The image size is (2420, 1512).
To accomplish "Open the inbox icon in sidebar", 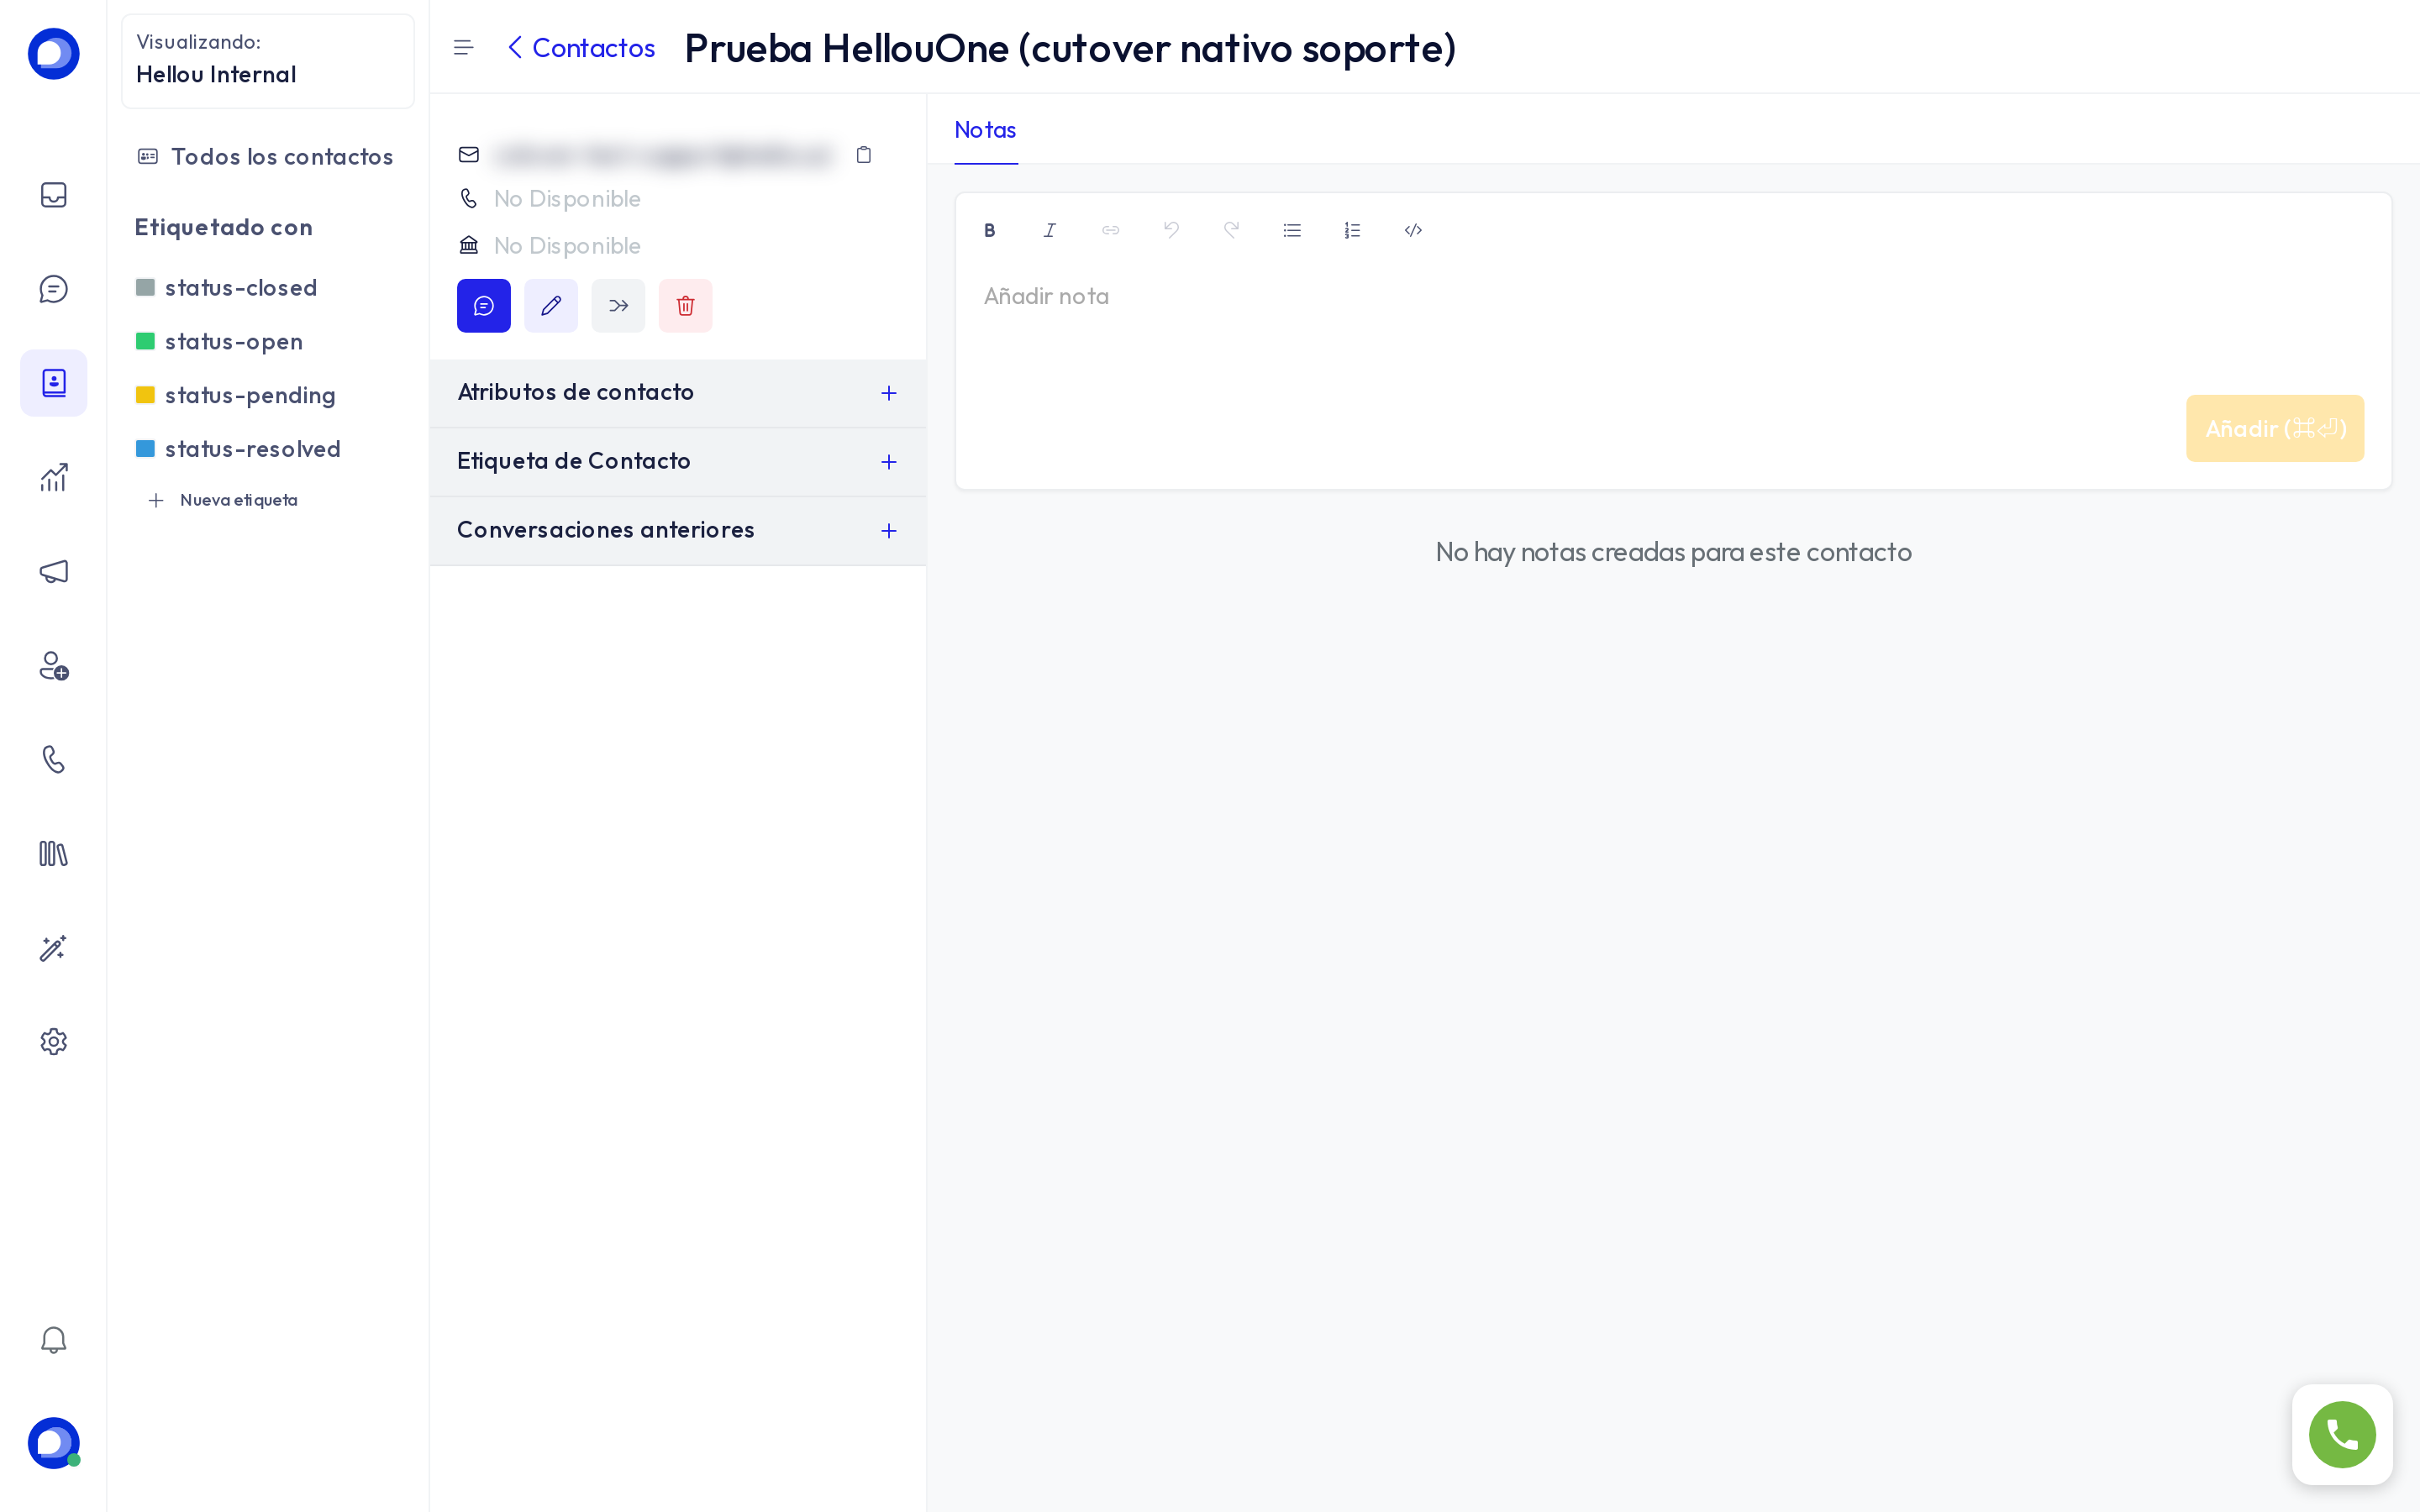I will tap(53, 195).
